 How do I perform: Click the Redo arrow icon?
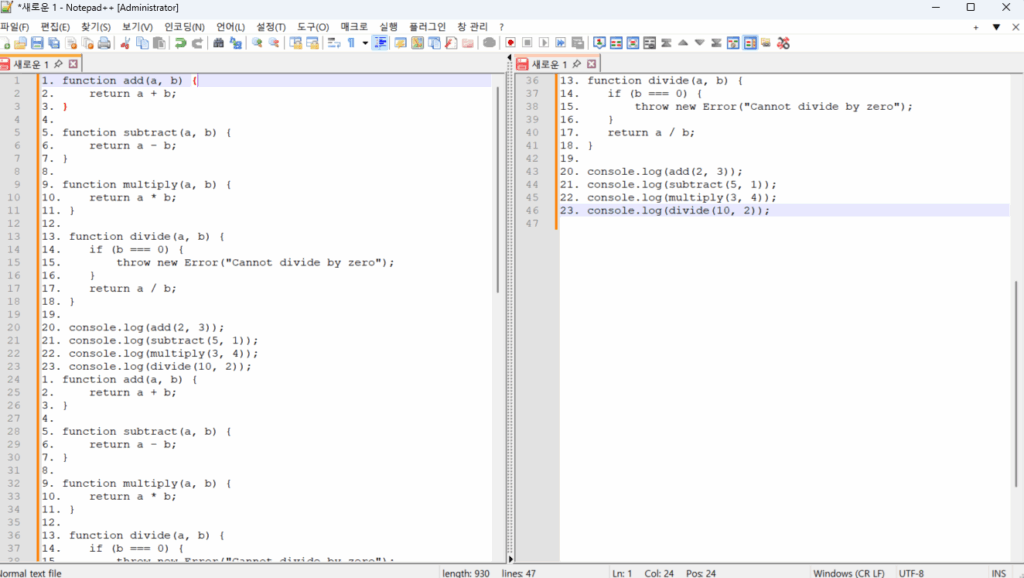click(197, 43)
